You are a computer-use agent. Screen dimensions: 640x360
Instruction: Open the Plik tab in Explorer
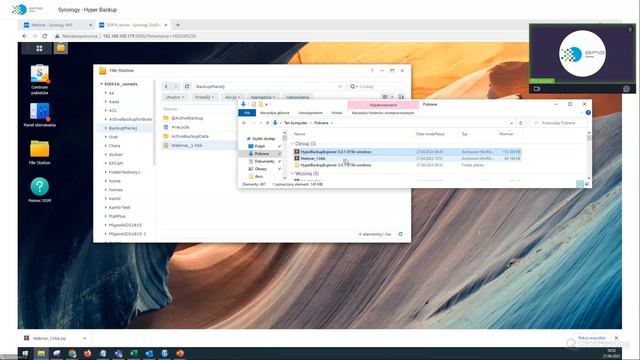pos(247,113)
